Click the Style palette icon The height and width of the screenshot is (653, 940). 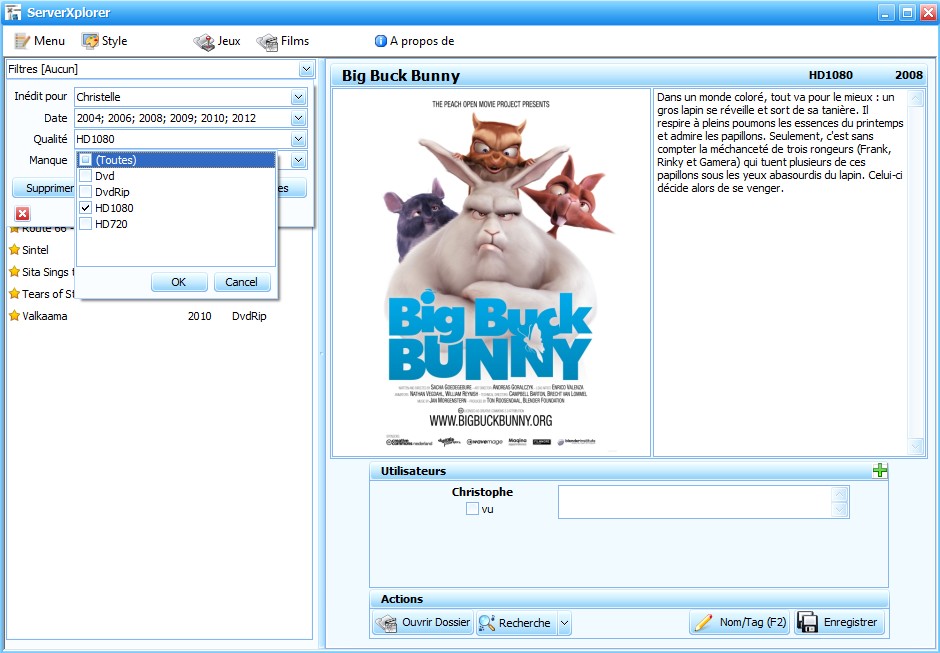[90, 41]
